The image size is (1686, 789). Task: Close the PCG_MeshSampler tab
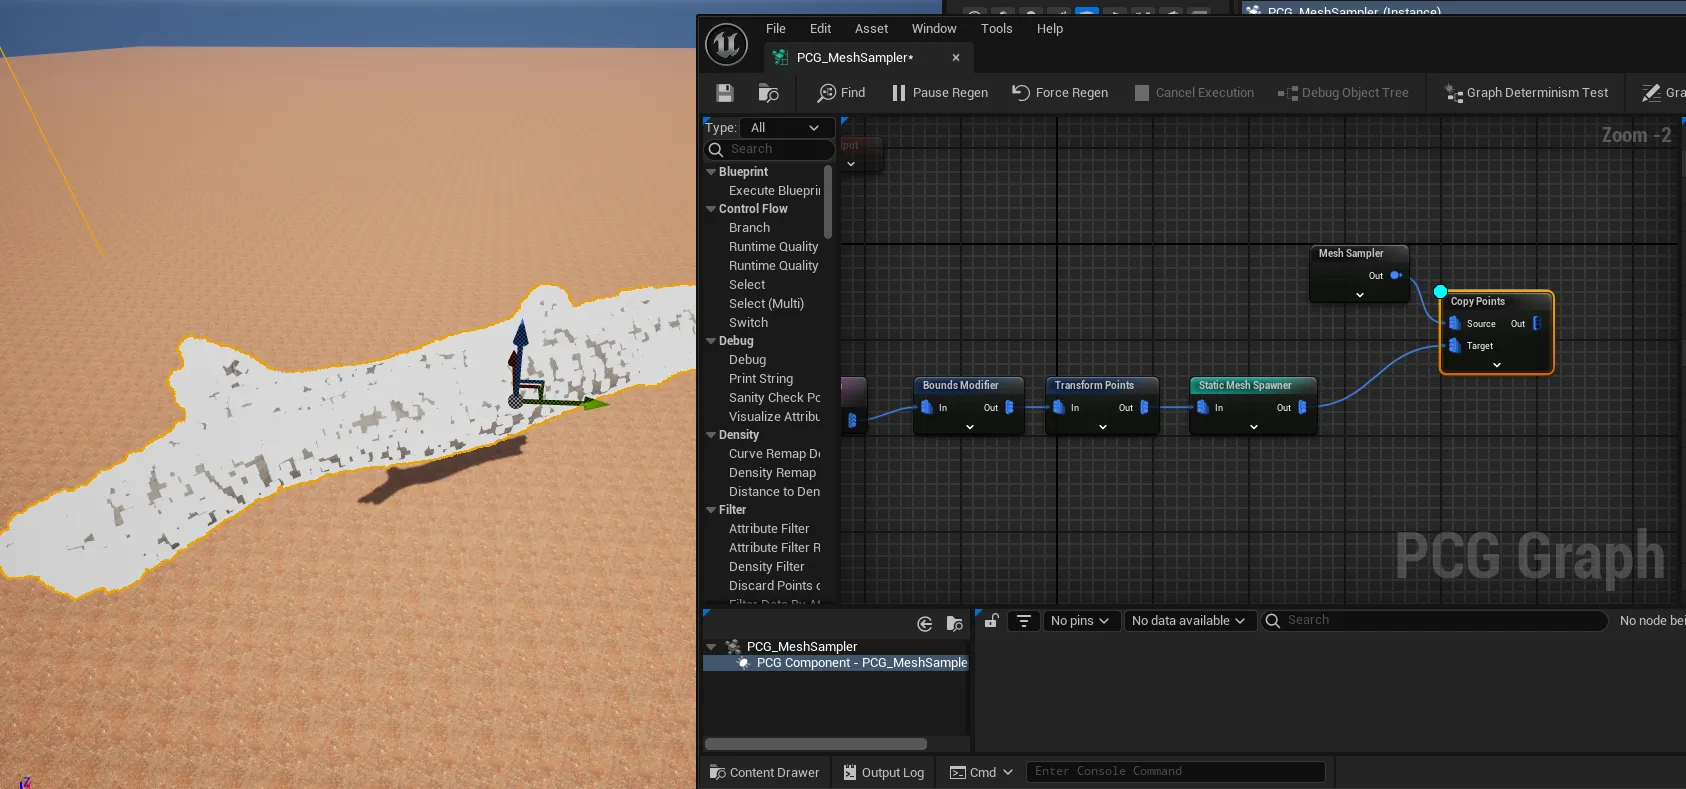coord(956,58)
